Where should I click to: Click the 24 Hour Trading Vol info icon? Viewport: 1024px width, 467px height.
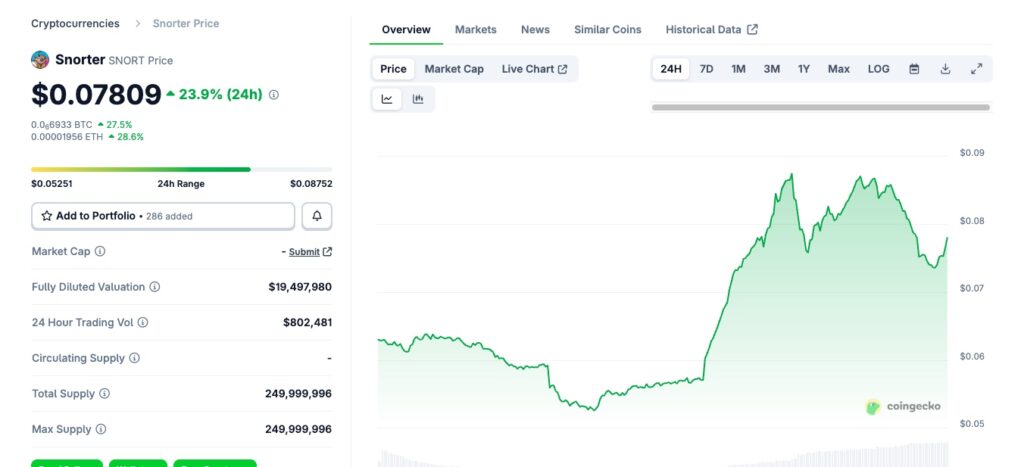pos(143,323)
